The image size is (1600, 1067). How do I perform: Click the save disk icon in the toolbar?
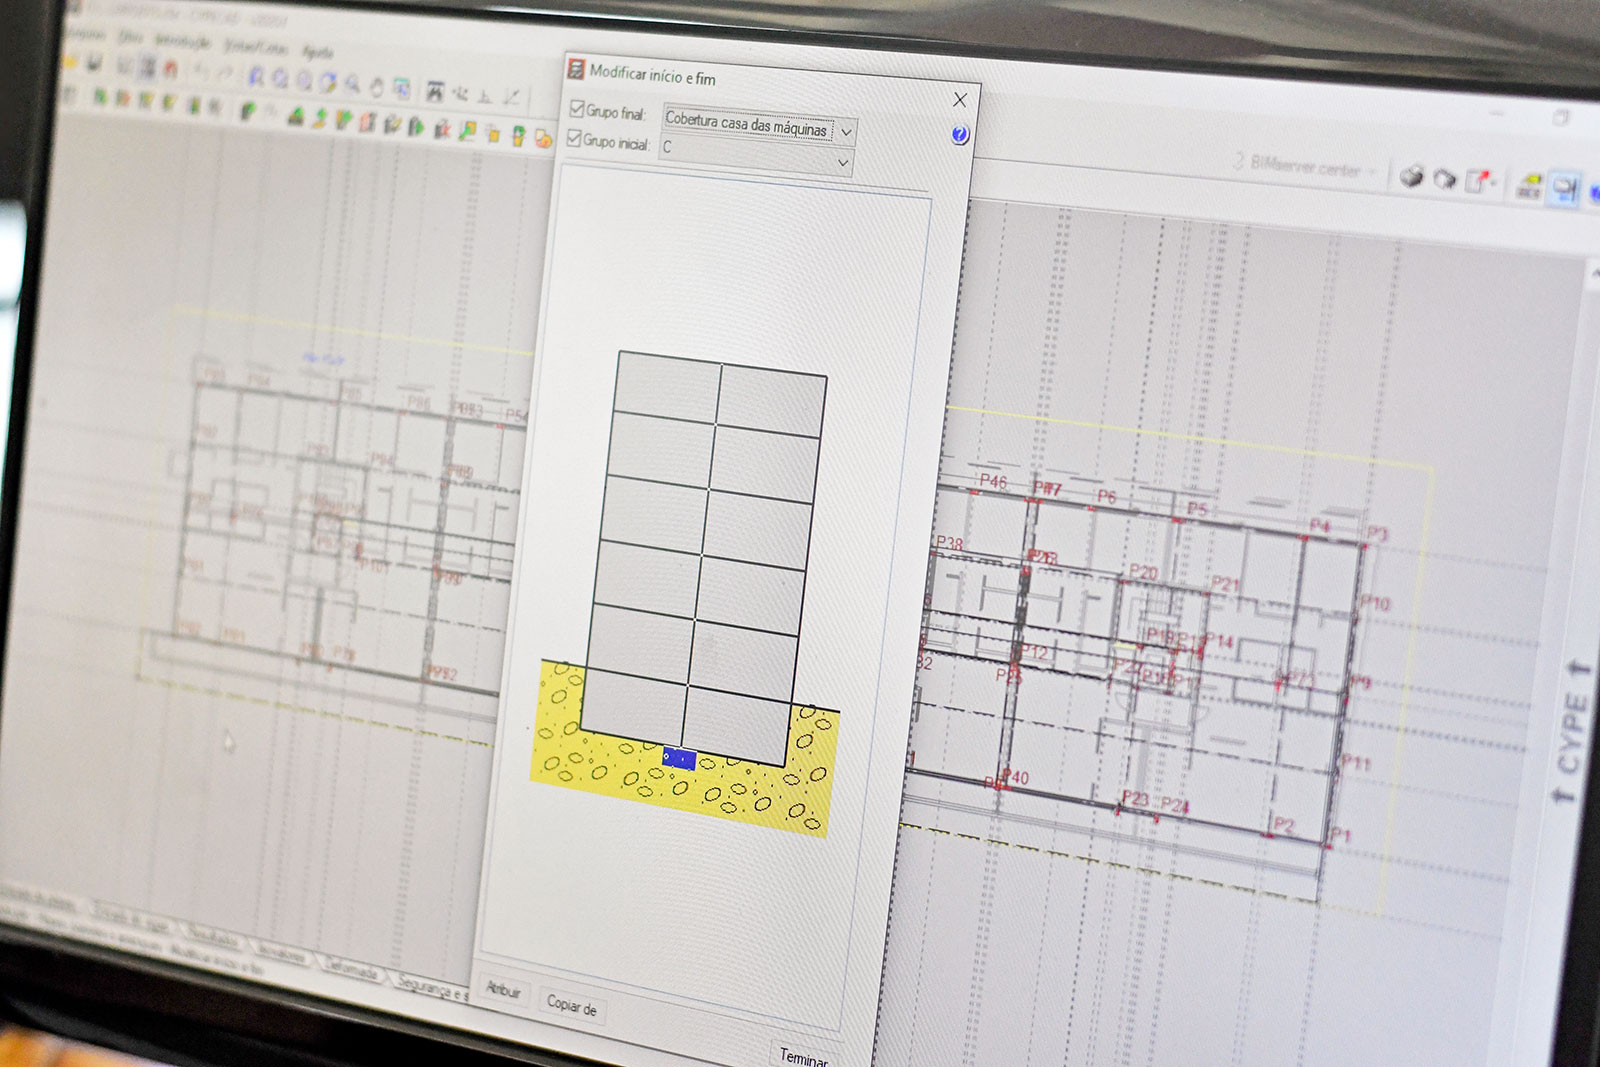94,63
